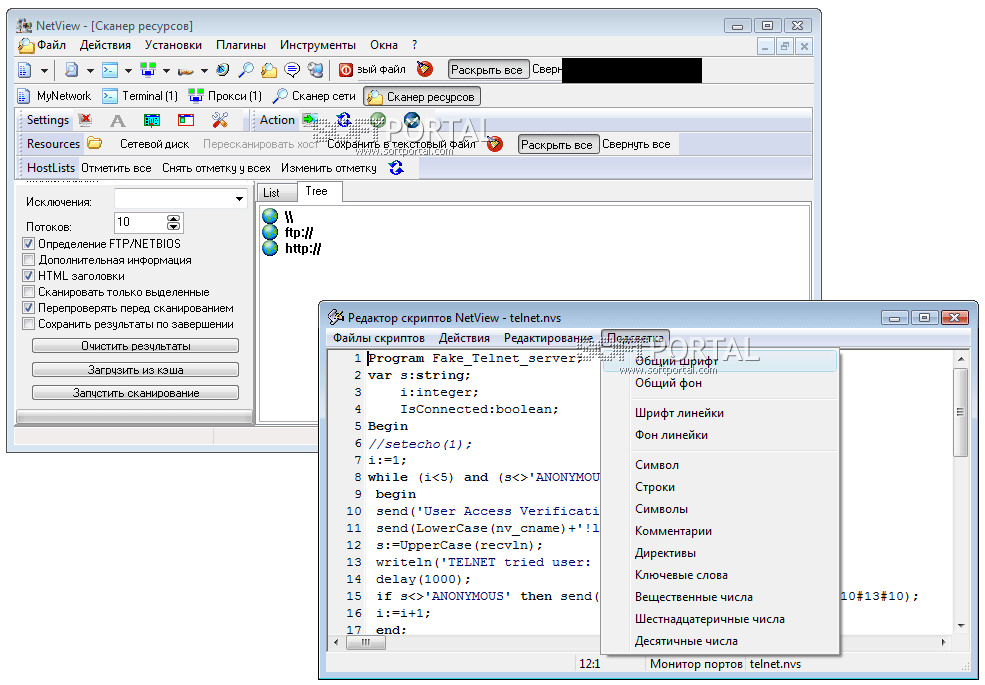Viewport: 985px width, 685px height.
Task: Click the compass radar icon in main toolbar
Action: pos(222,70)
